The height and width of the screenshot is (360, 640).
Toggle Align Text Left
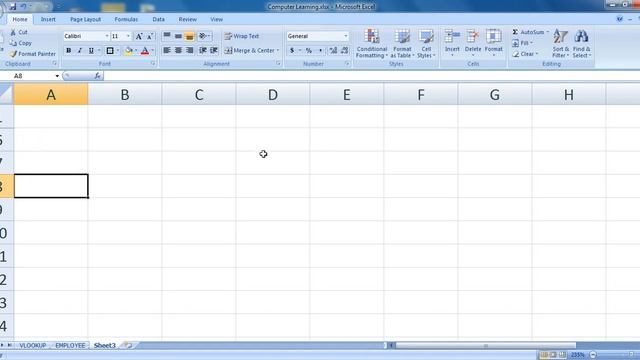pos(167,50)
